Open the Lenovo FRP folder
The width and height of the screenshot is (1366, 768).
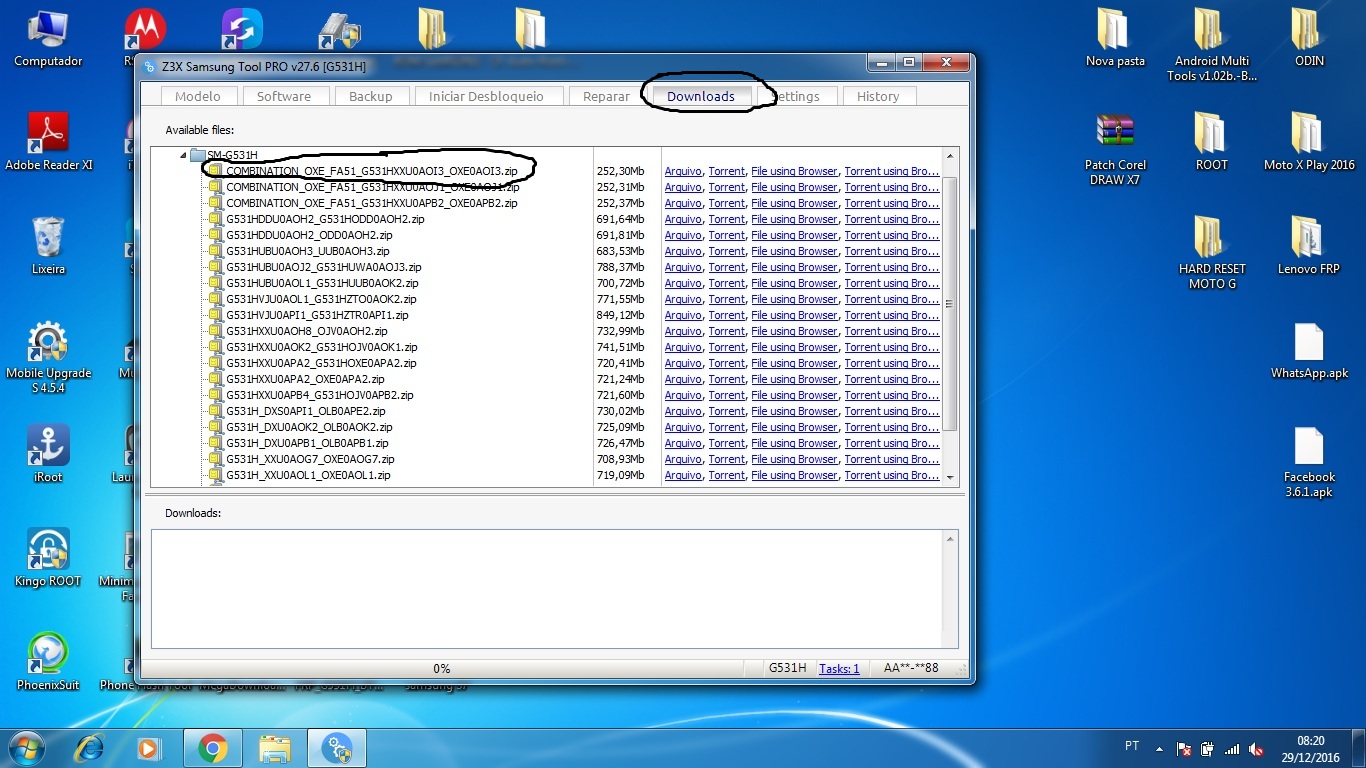(x=1309, y=246)
